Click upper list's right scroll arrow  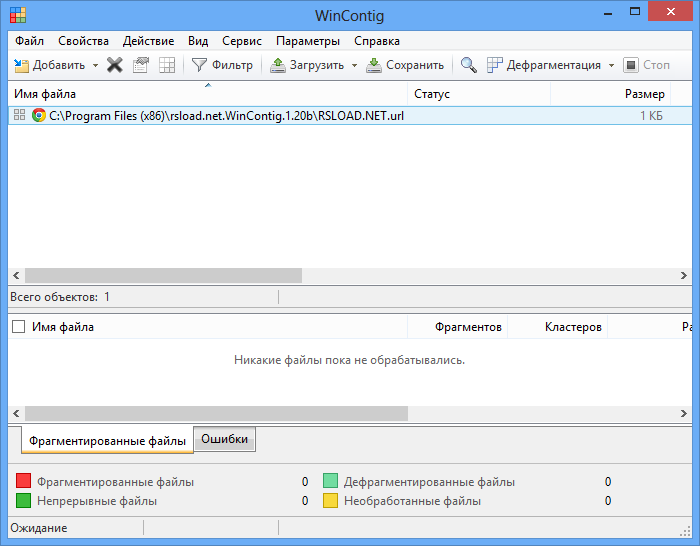point(683,275)
